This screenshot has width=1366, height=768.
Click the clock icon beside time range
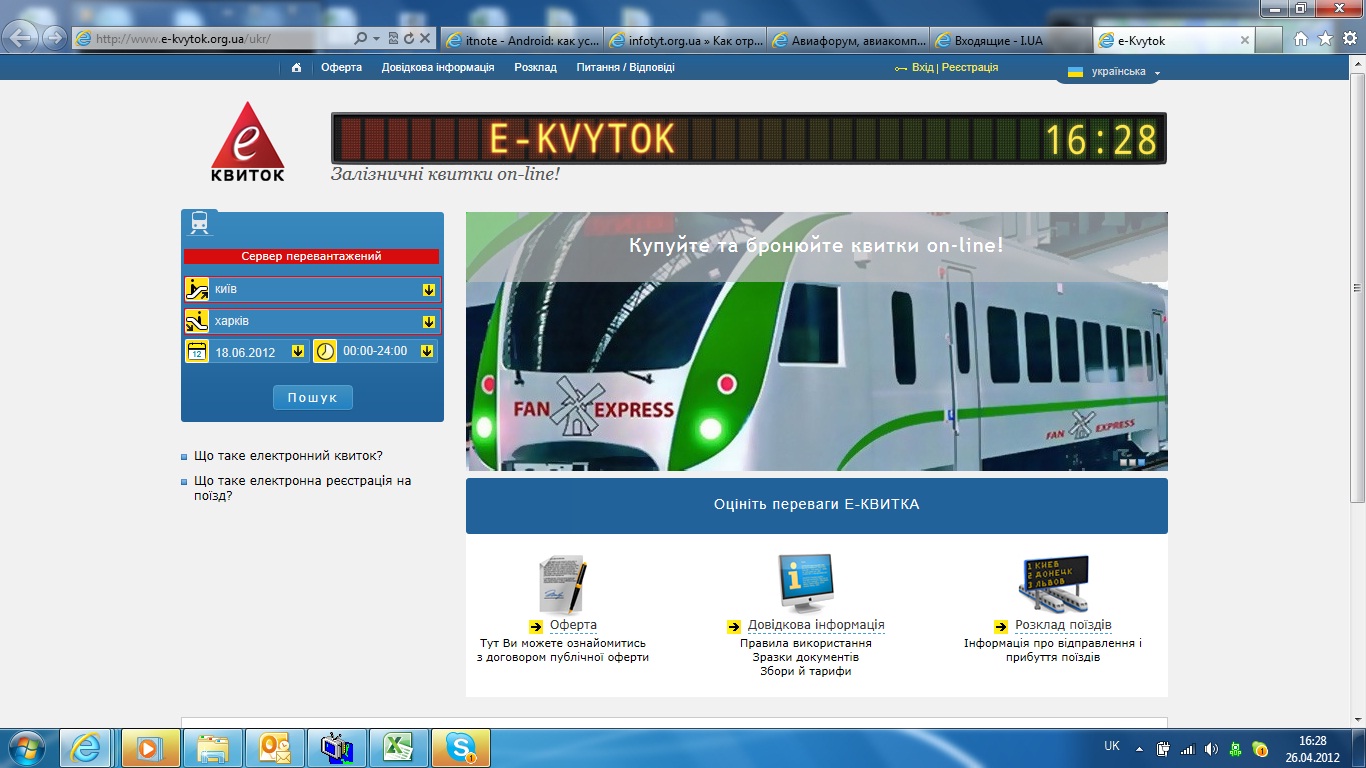[325, 351]
